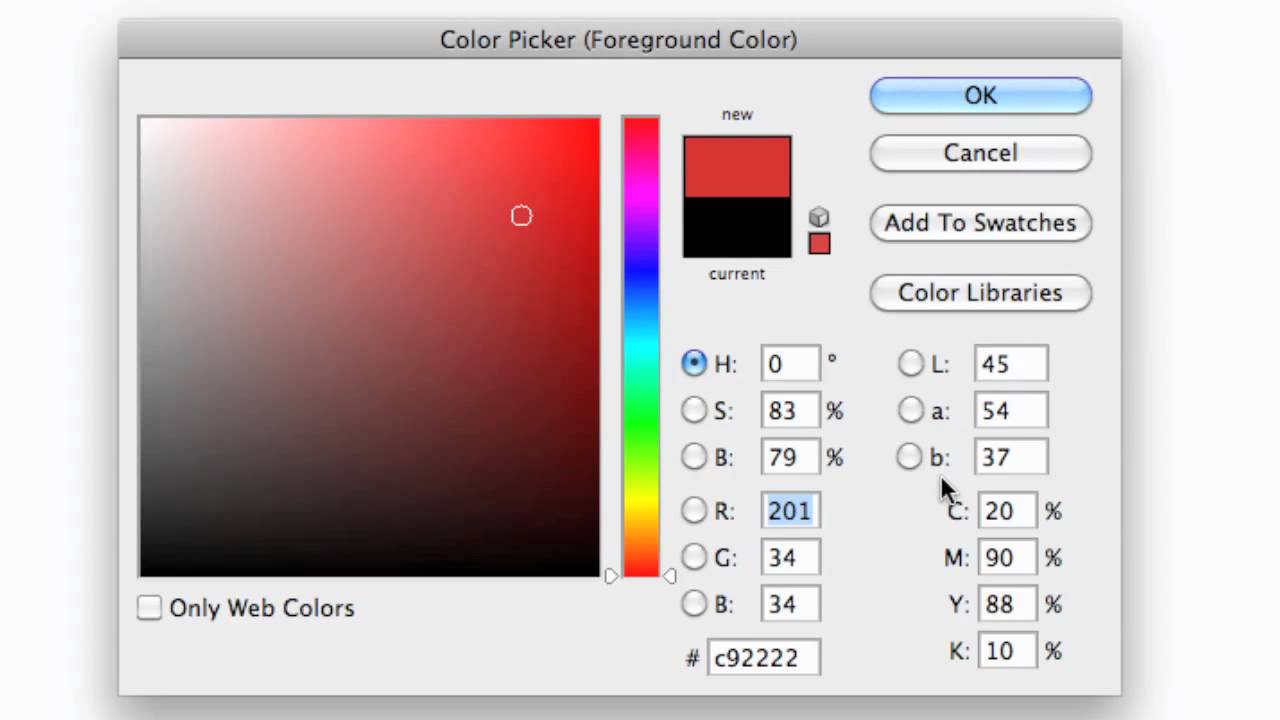1280x720 pixels.
Task: Select the H hue radio button
Action: (694, 363)
